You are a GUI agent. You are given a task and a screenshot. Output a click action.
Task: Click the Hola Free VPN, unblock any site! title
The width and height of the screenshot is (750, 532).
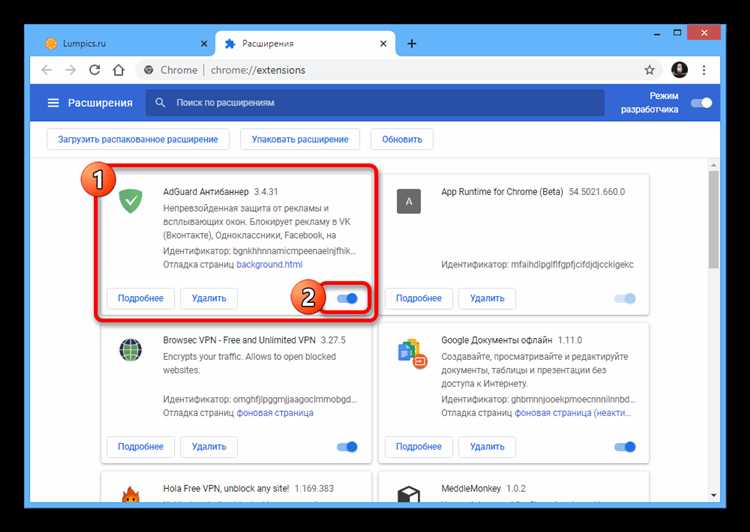[226, 488]
